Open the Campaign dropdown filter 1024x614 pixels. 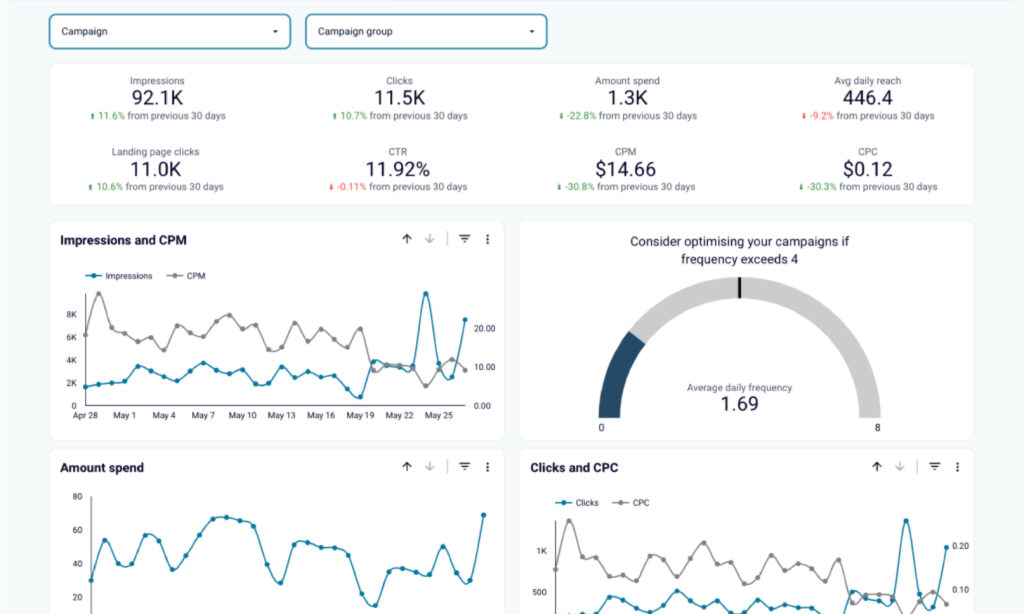coord(169,31)
